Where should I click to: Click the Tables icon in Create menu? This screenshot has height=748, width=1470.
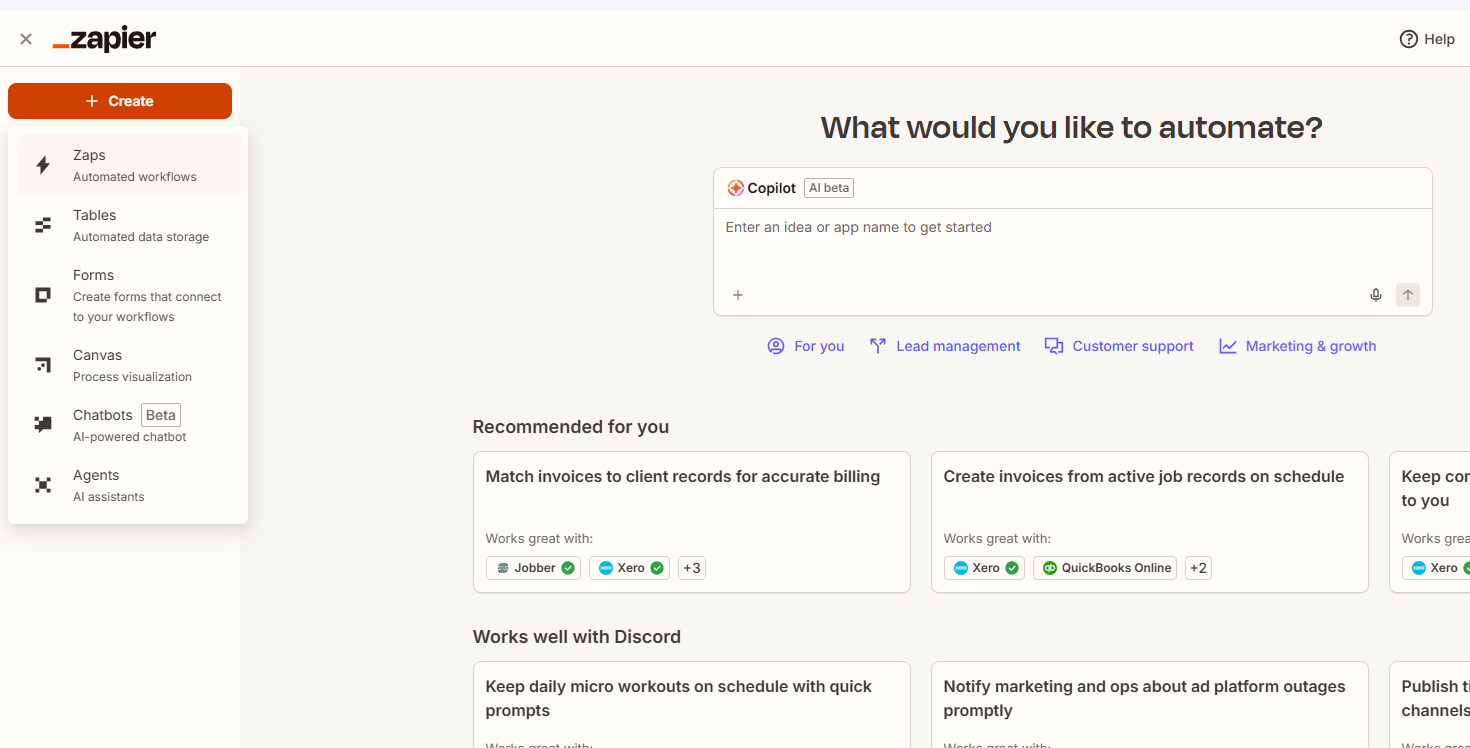[x=43, y=225]
